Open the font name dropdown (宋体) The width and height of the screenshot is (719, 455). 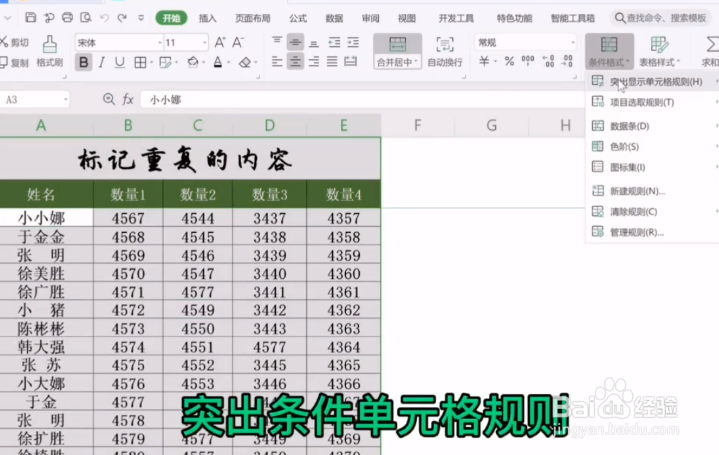pos(160,43)
